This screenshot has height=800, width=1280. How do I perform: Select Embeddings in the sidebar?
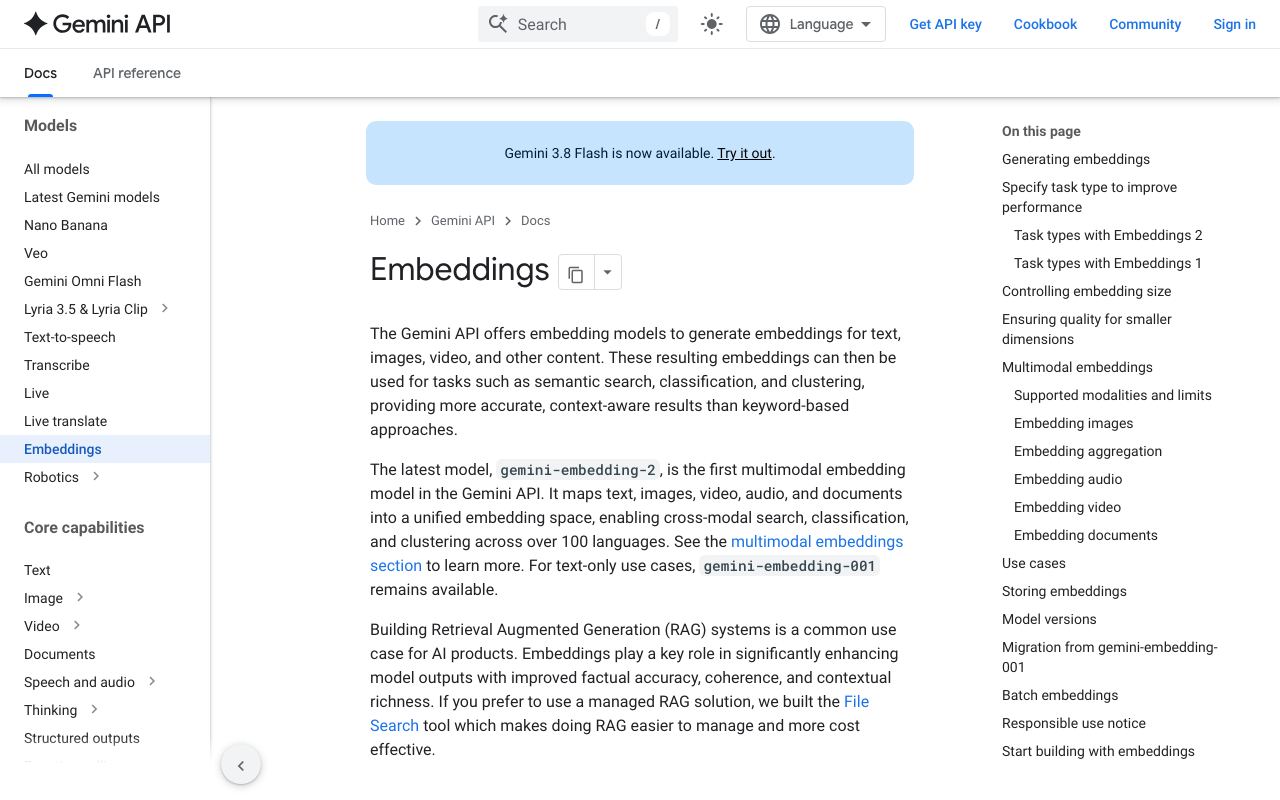(x=105, y=449)
